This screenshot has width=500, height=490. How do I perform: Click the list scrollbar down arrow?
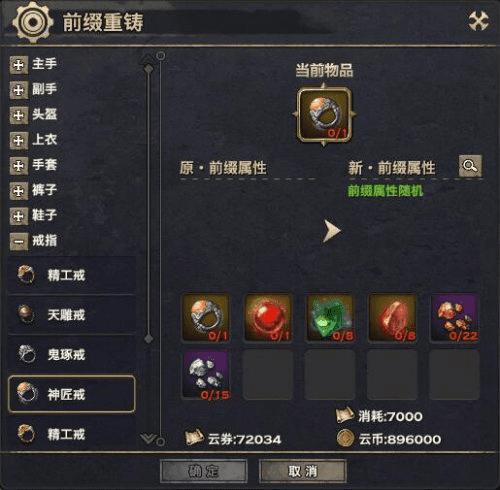coord(147,438)
